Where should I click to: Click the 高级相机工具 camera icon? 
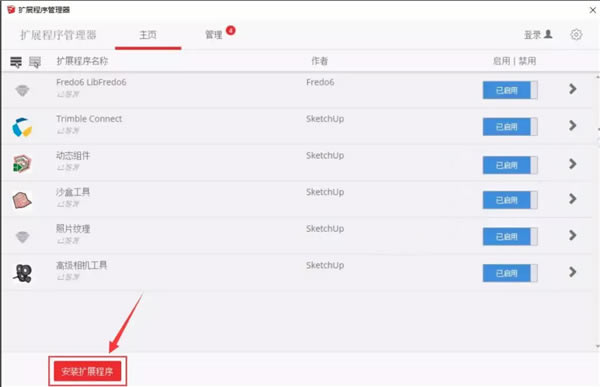(x=23, y=273)
